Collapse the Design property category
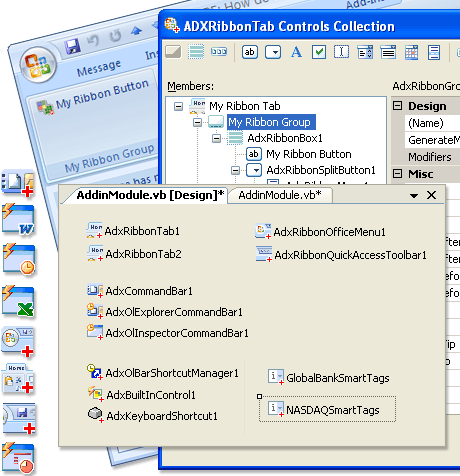Viewport: 460px width, 476px height. pyautogui.click(x=397, y=106)
